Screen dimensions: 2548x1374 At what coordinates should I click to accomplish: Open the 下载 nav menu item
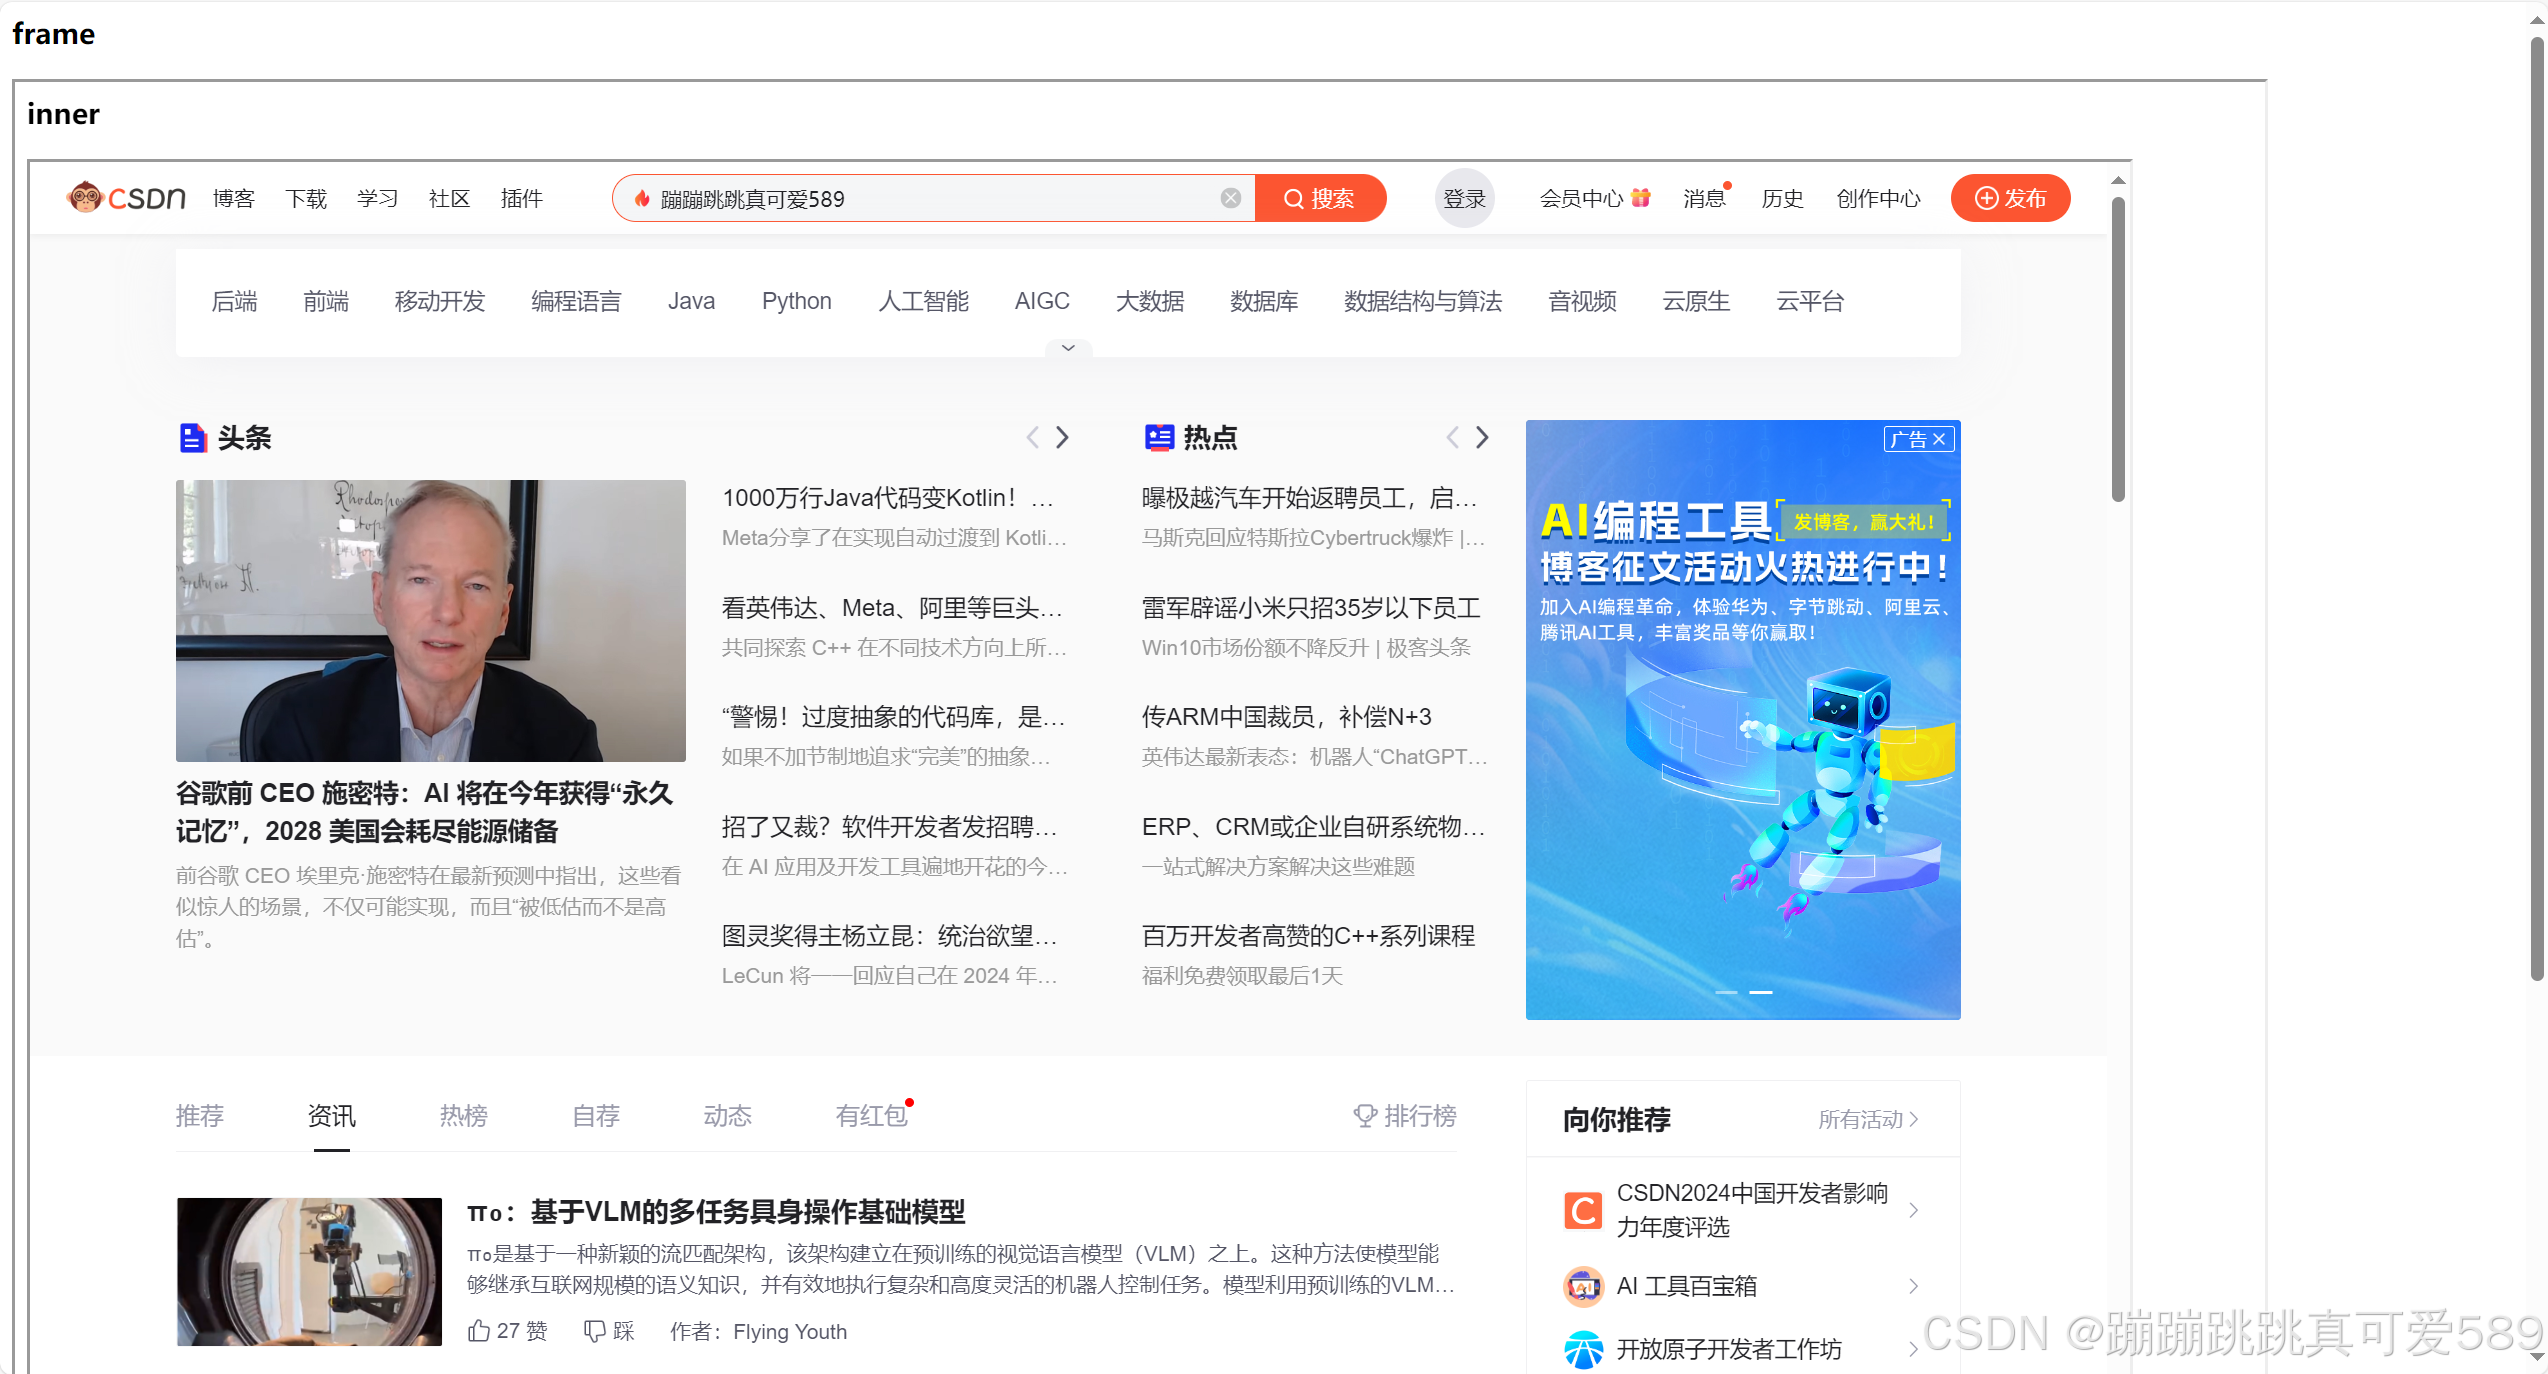click(x=306, y=198)
